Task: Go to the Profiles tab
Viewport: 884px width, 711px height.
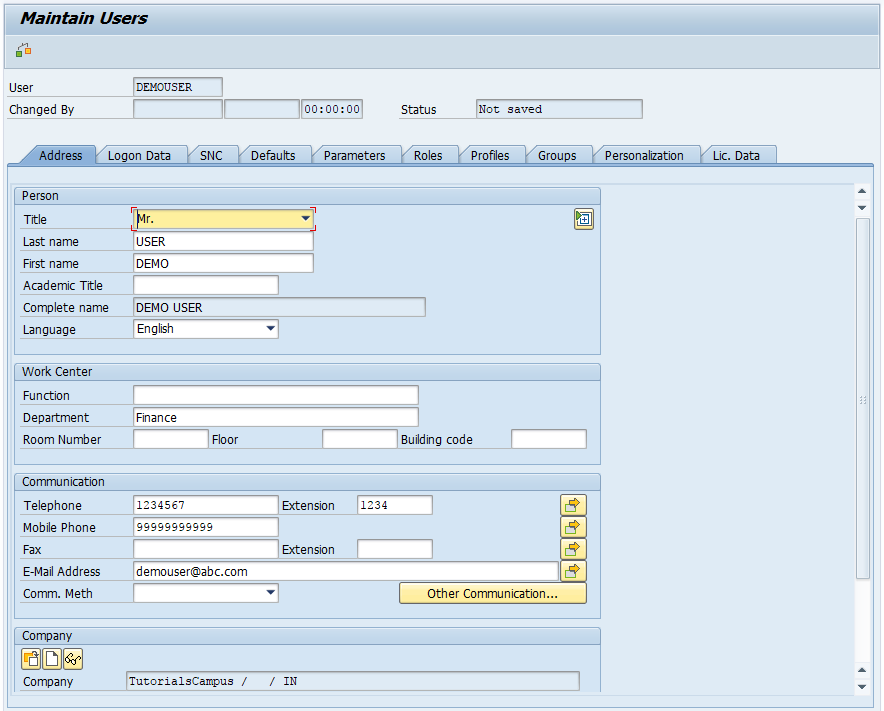Action: tap(490, 155)
